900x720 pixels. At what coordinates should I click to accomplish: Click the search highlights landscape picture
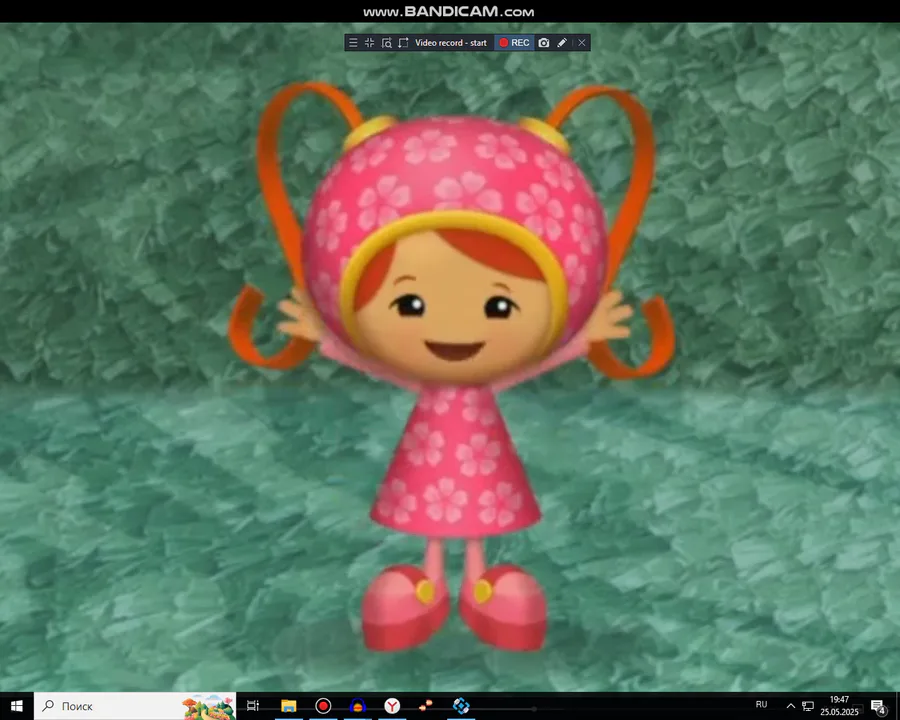pos(209,706)
